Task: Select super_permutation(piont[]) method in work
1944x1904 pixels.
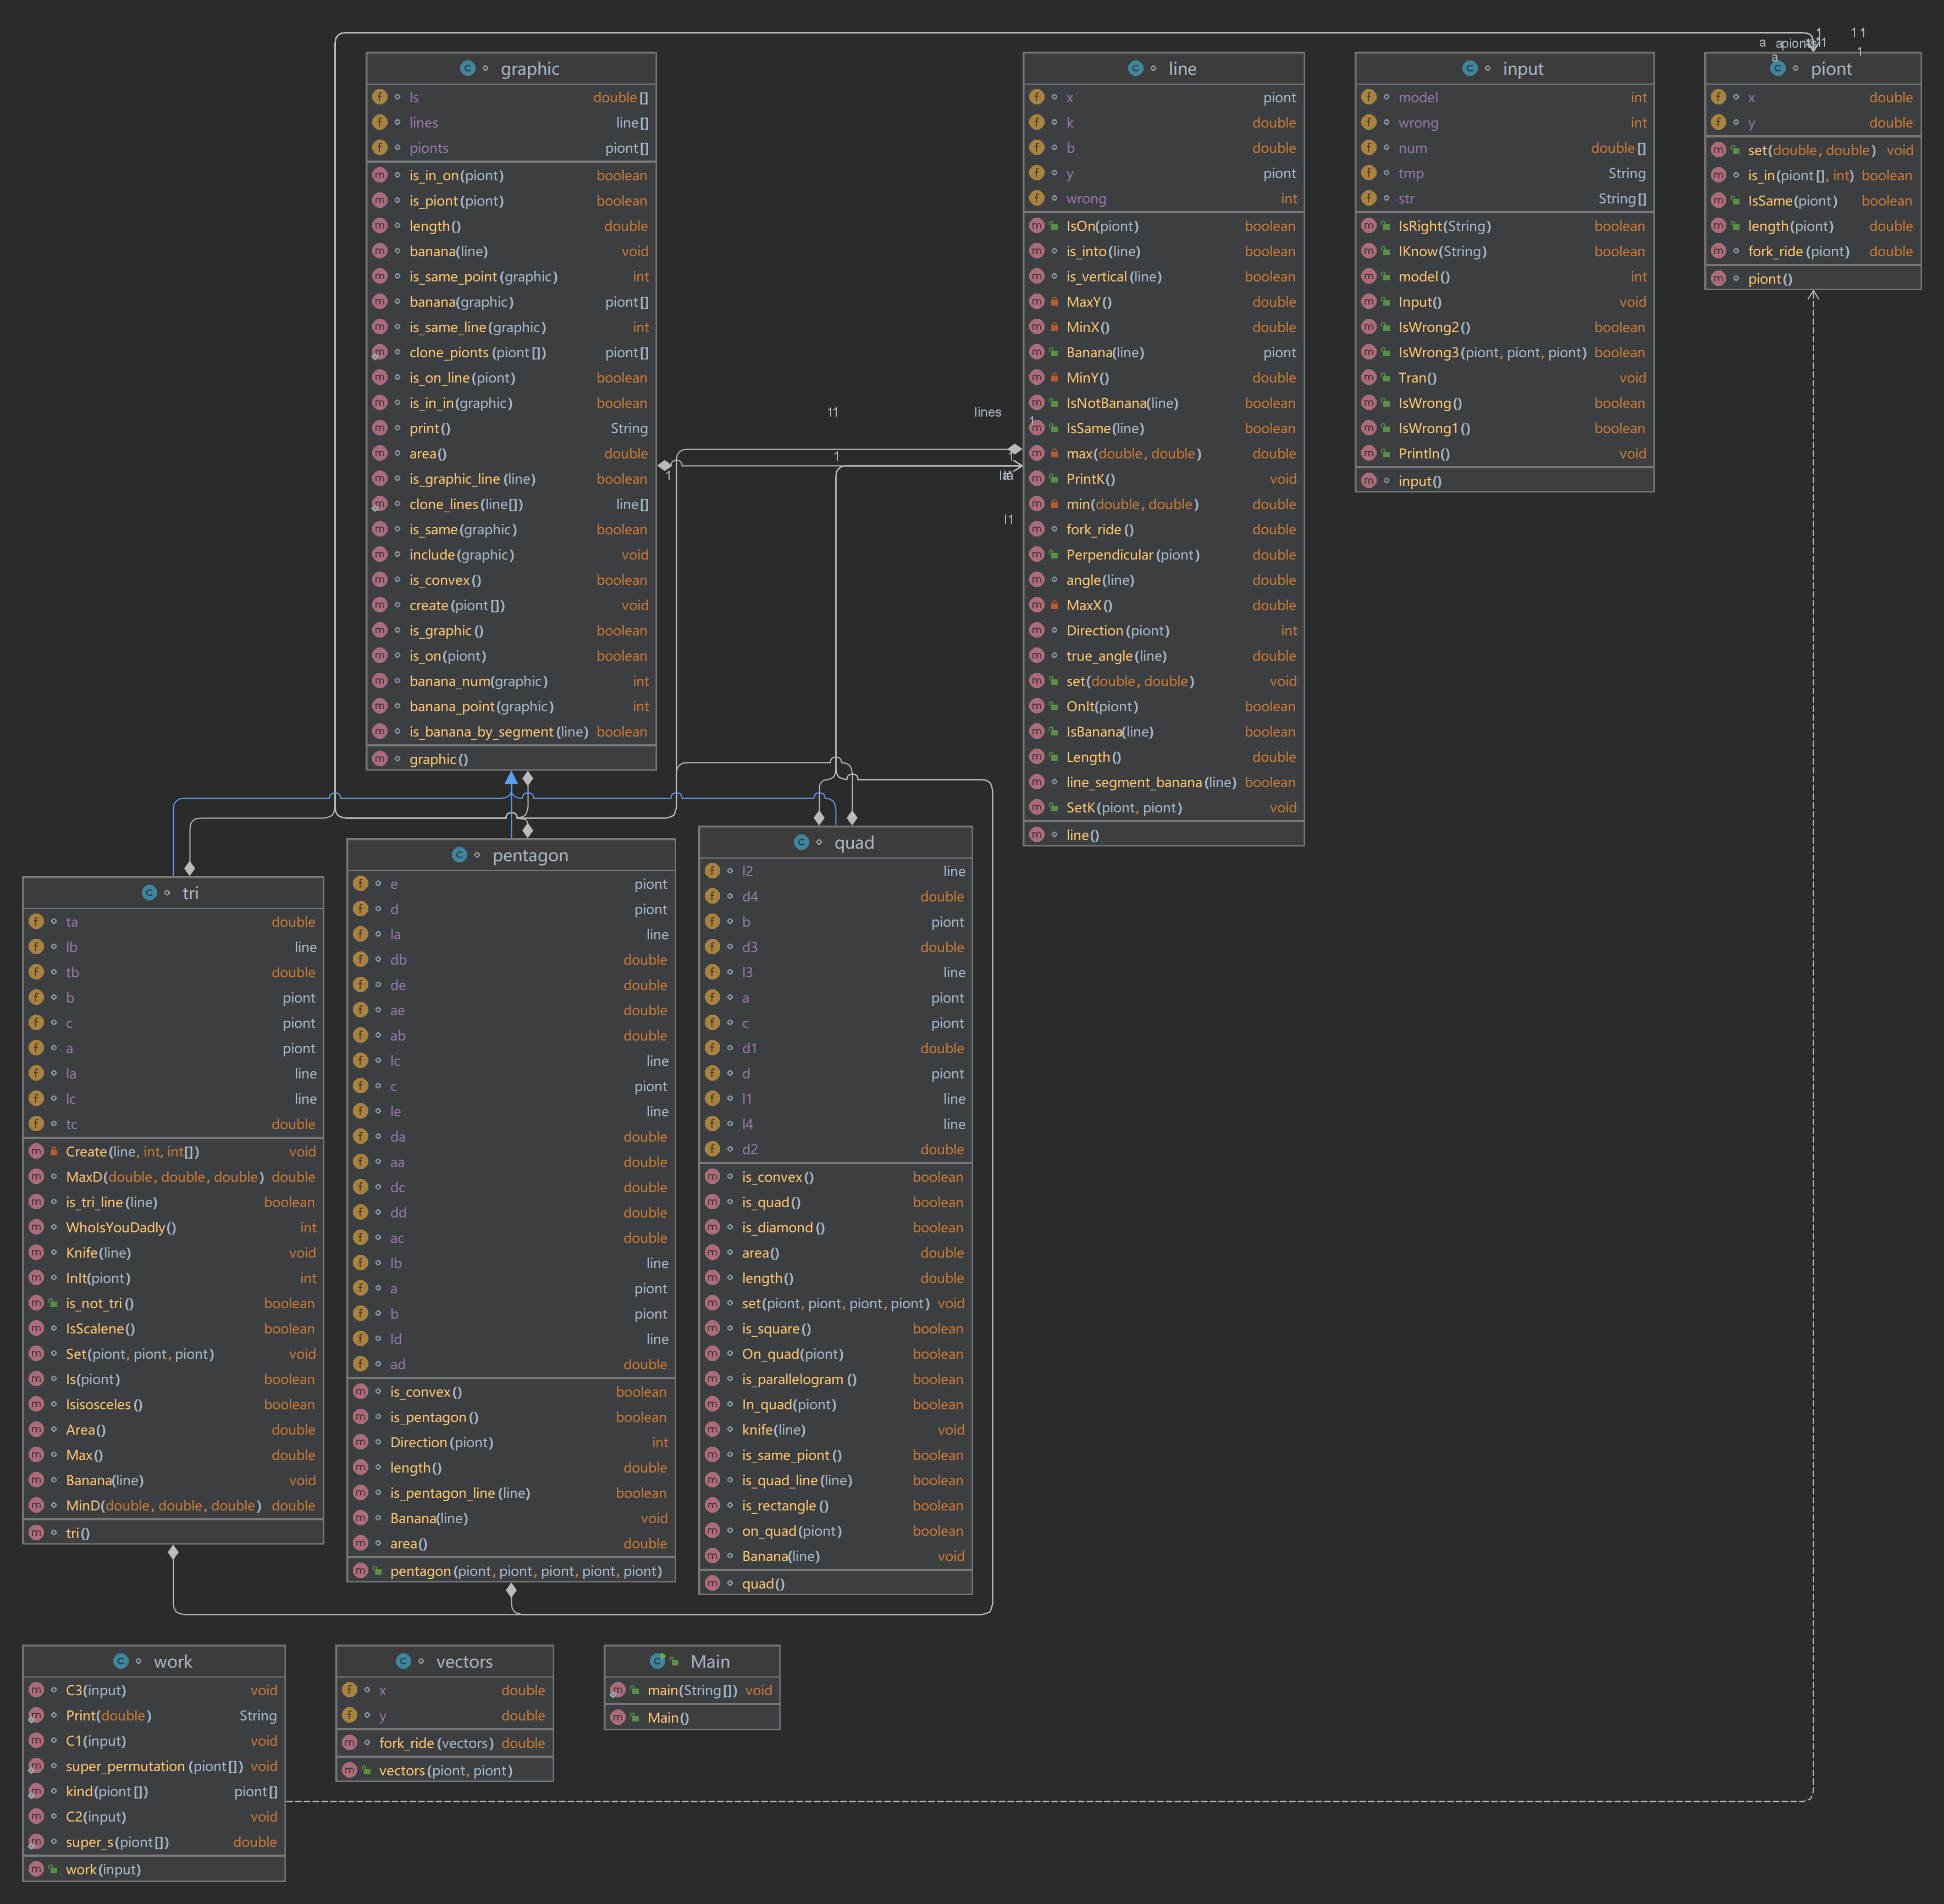Action: coord(154,1766)
